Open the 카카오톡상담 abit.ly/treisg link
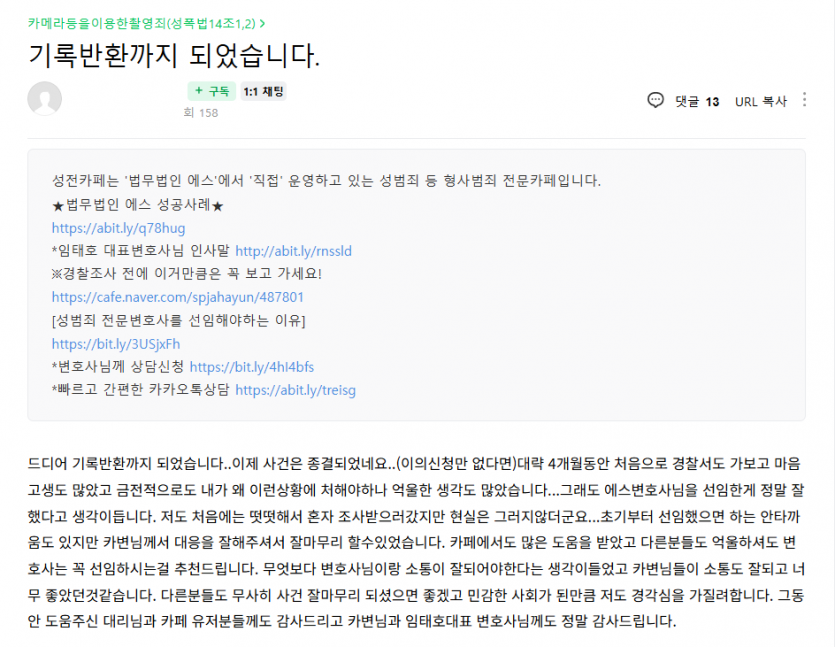 [295, 390]
